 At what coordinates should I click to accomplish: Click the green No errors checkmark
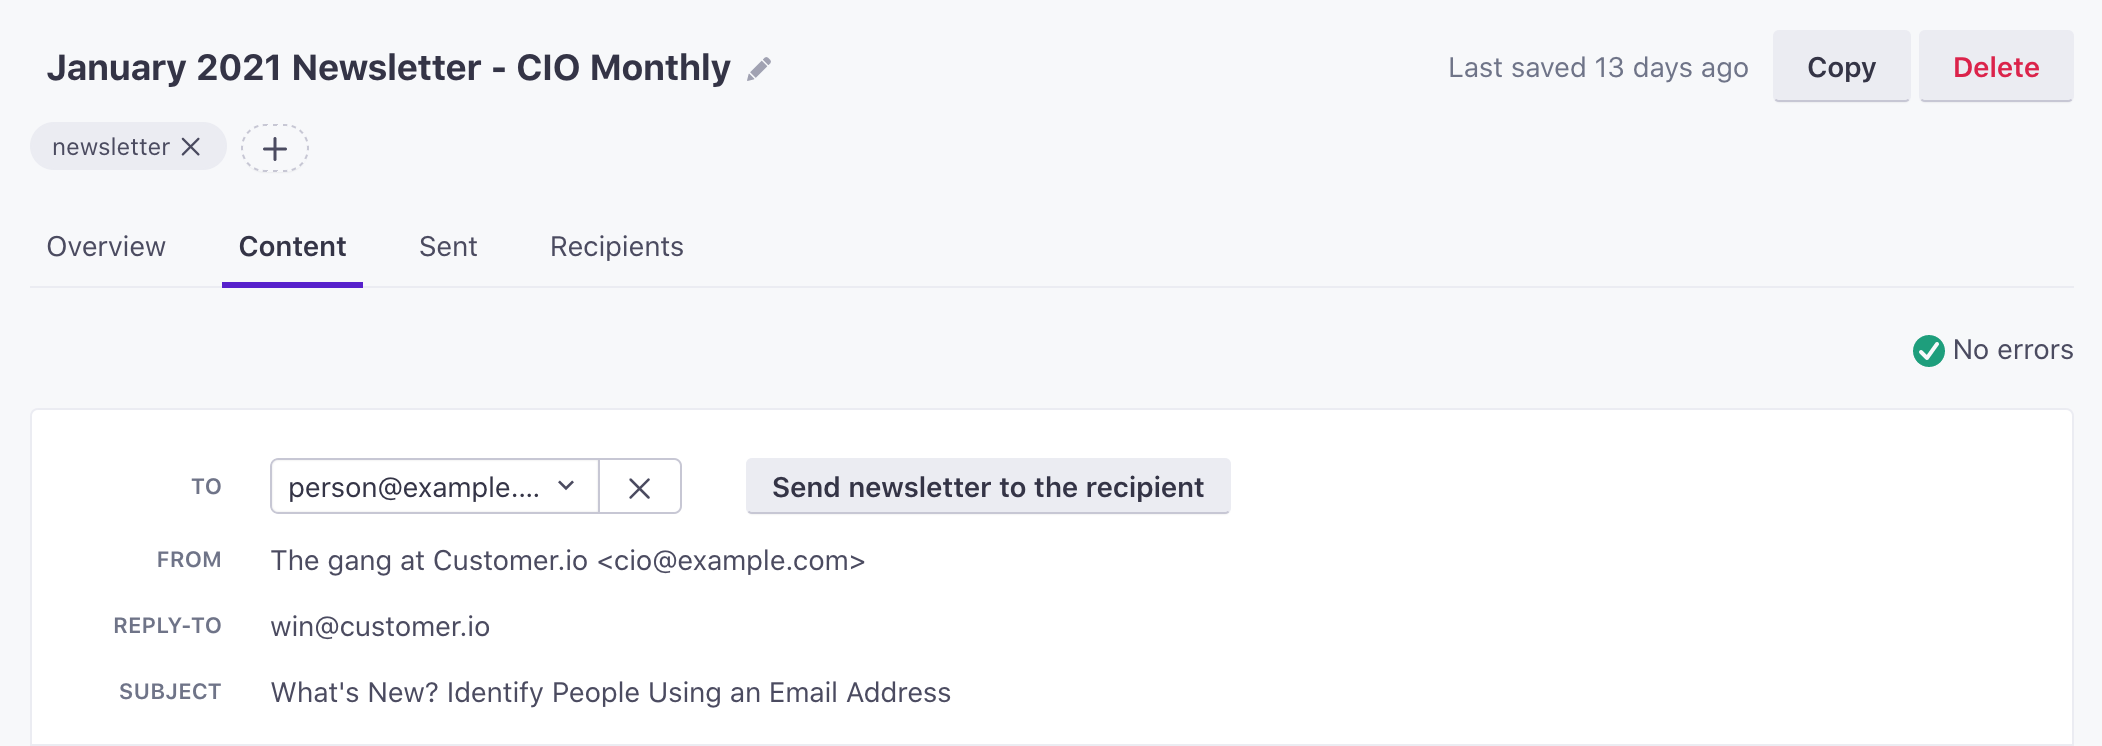coord(1928,351)
